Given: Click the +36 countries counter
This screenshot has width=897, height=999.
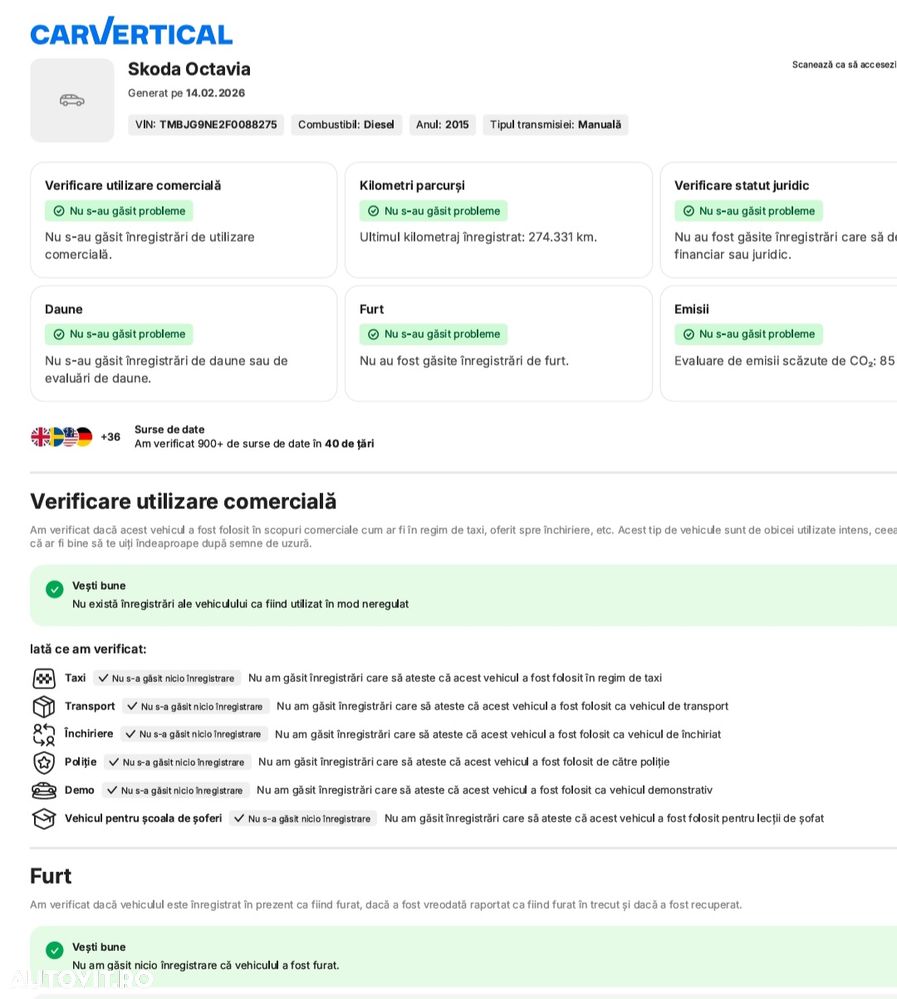Looking at the screenshot, I should pos(110,437).
